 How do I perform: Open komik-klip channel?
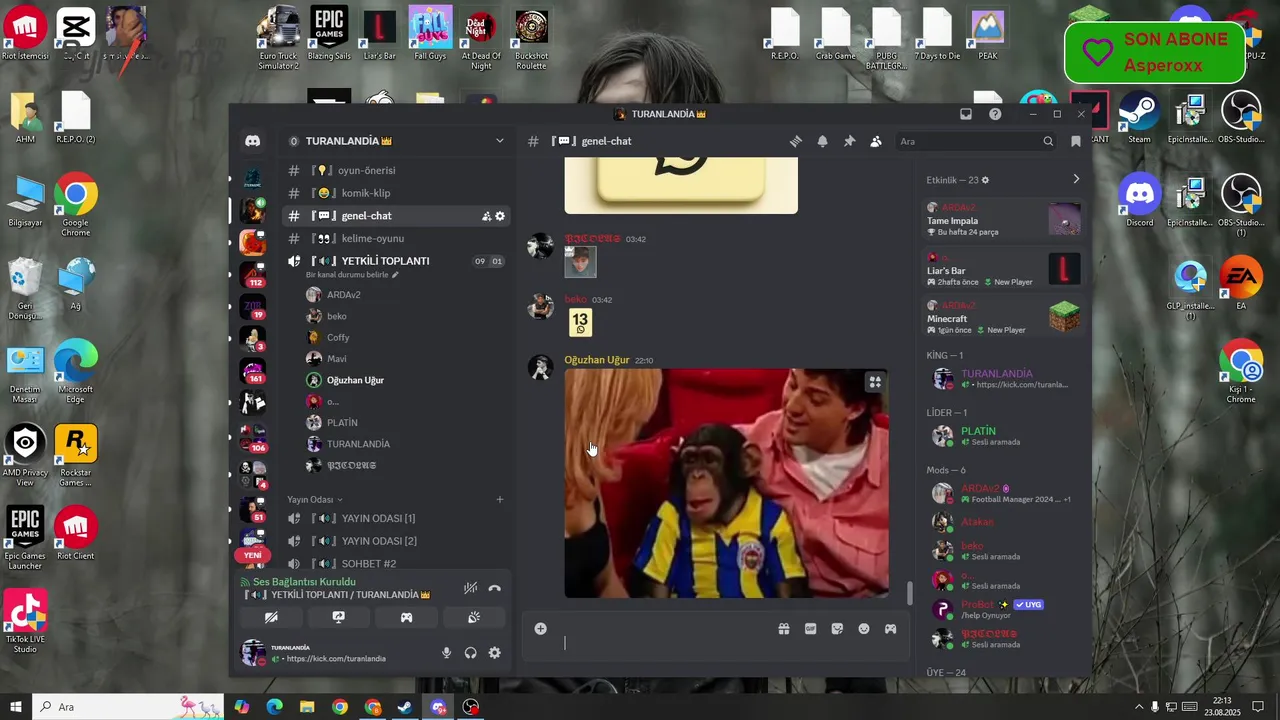[395, 193]
